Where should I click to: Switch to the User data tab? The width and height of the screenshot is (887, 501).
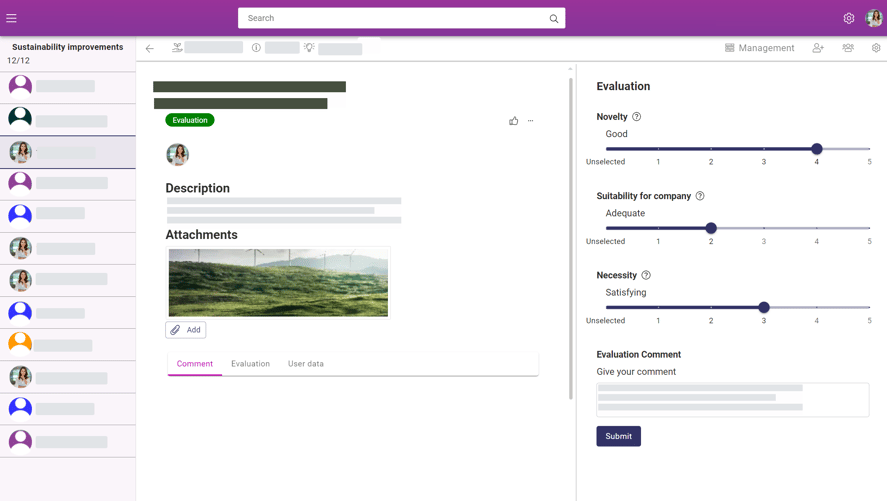pos(305,364)
